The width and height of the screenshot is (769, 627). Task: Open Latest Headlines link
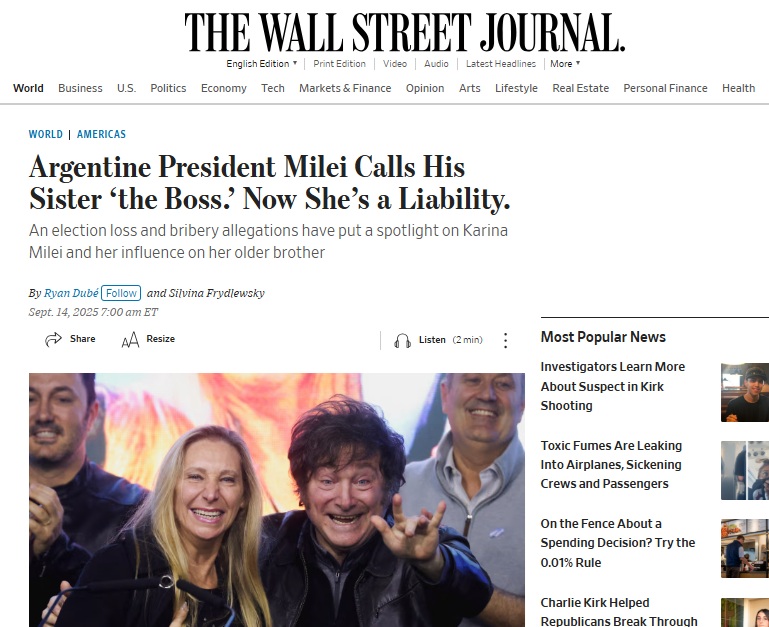500,64
